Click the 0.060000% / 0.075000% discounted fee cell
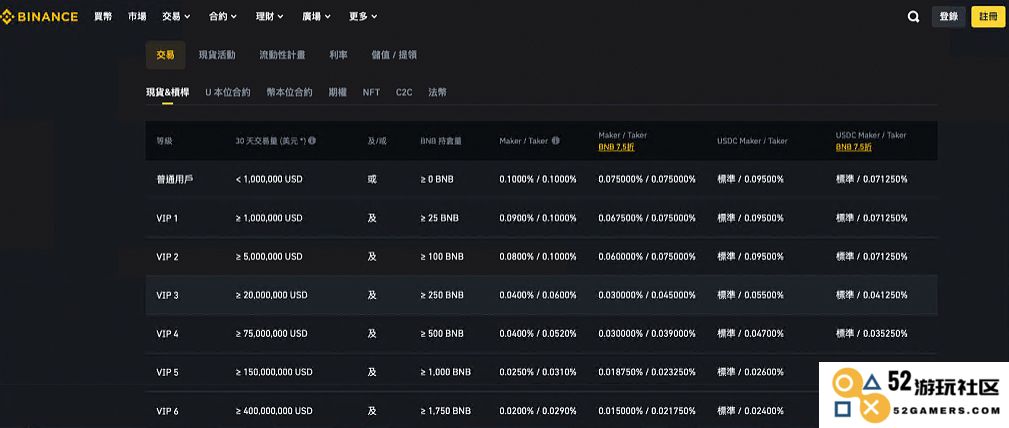This screenshot has height=428, width=1009. click(x=647, y=257)
